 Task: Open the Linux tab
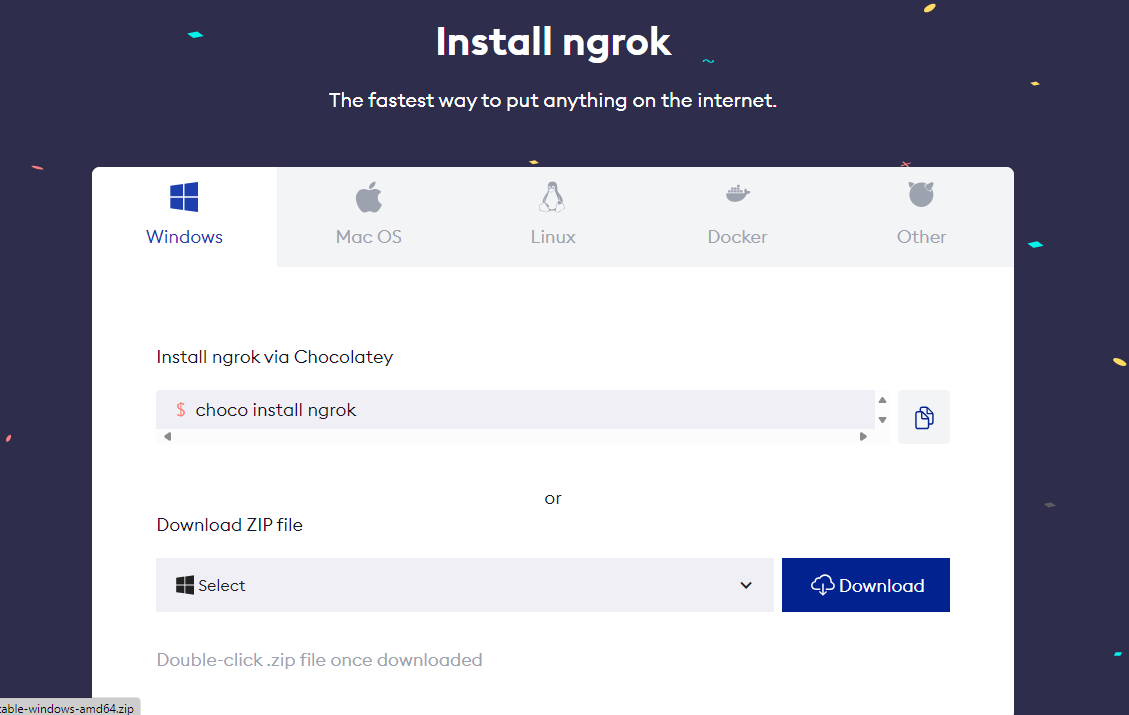click(x=553, y=217)
